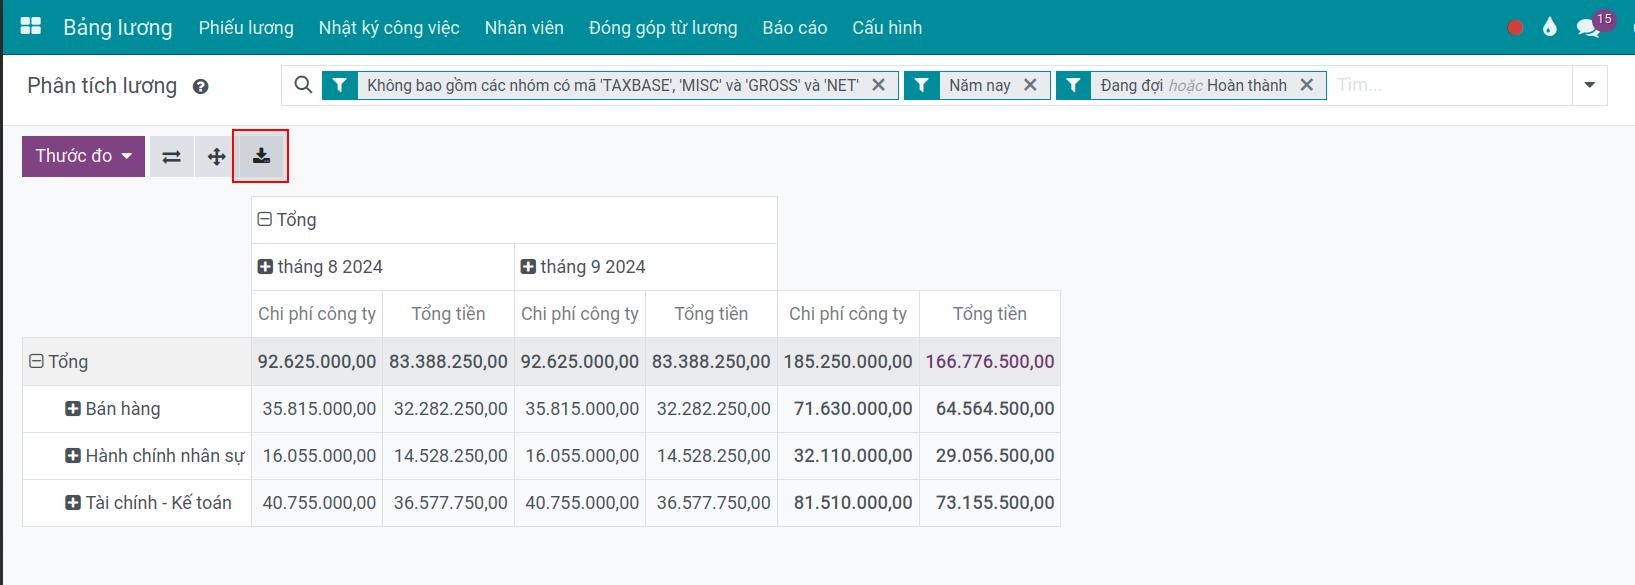
Task: Open the search options dropdown arrow
Action: [1590, 85]
